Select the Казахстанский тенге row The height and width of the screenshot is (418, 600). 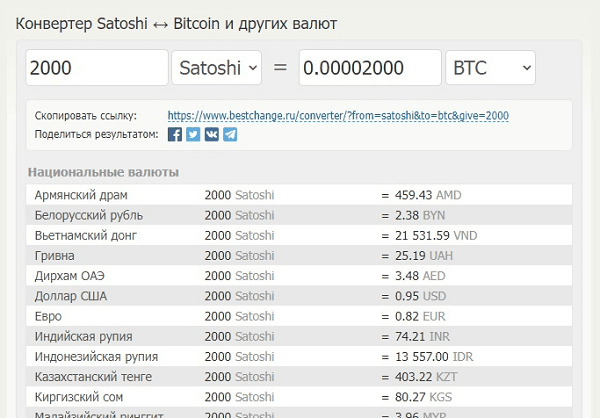pos(299,377)
